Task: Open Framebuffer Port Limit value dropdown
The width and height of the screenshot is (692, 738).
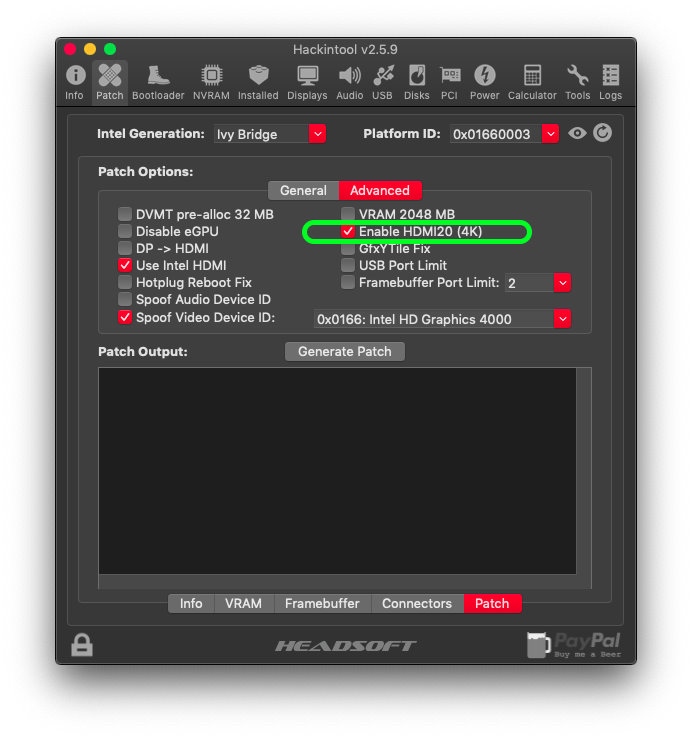Action: point(563,283)
